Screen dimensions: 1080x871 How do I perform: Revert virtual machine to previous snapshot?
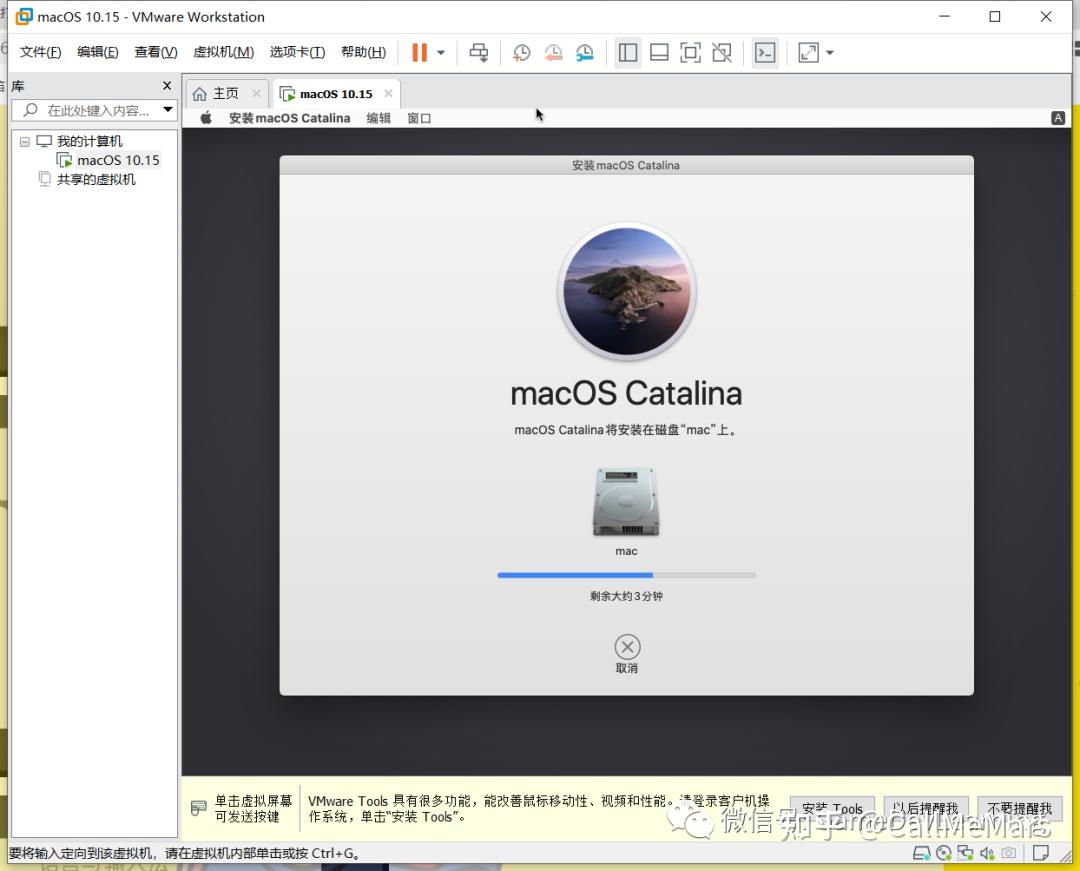pos(553,52)
